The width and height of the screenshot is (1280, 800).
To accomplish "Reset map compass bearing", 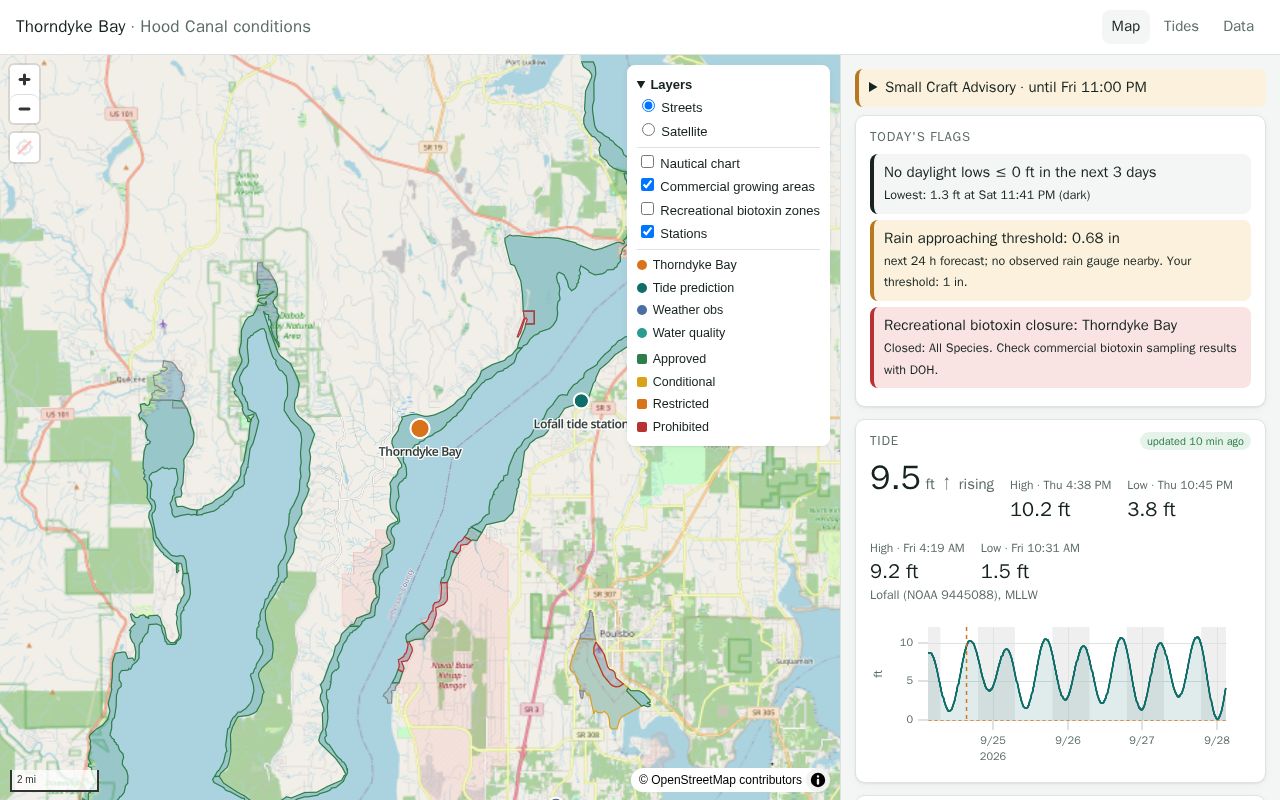I will [24, 147].
